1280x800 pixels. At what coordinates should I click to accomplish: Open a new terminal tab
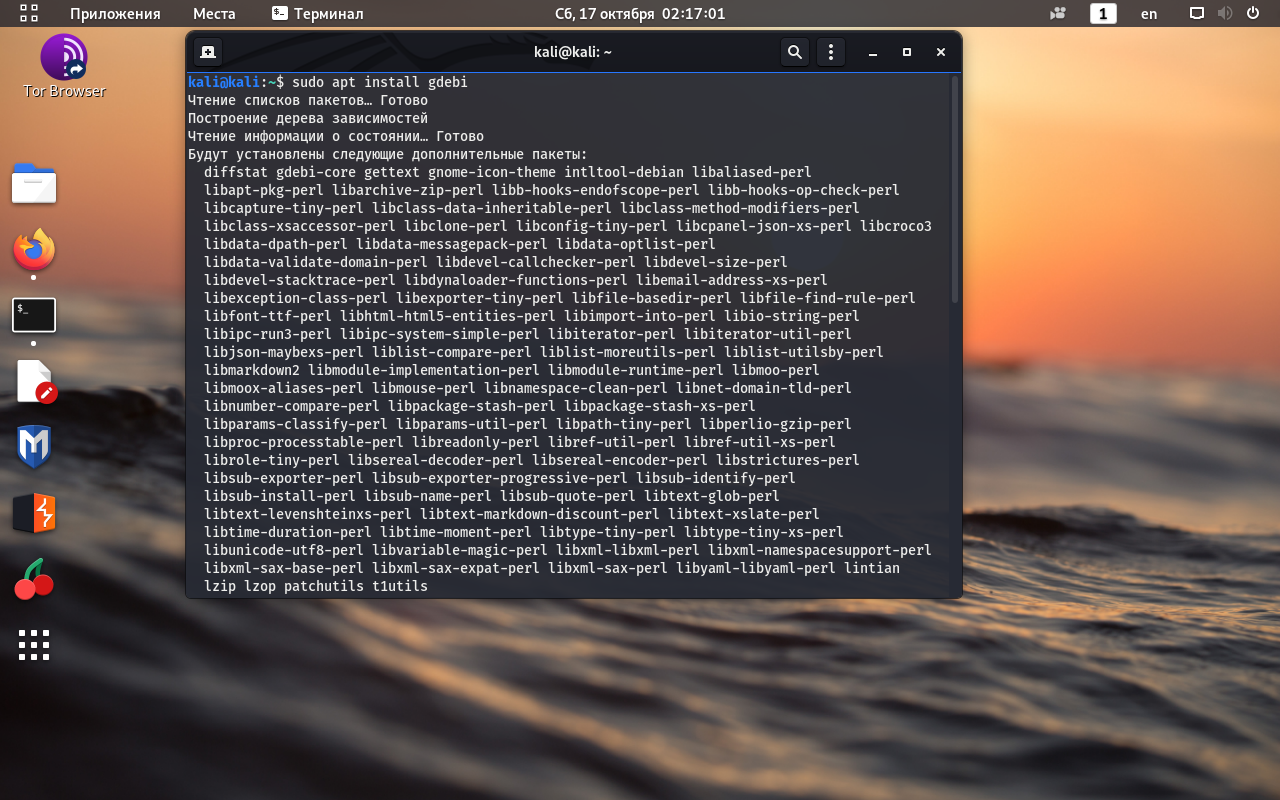coord(208,52)
